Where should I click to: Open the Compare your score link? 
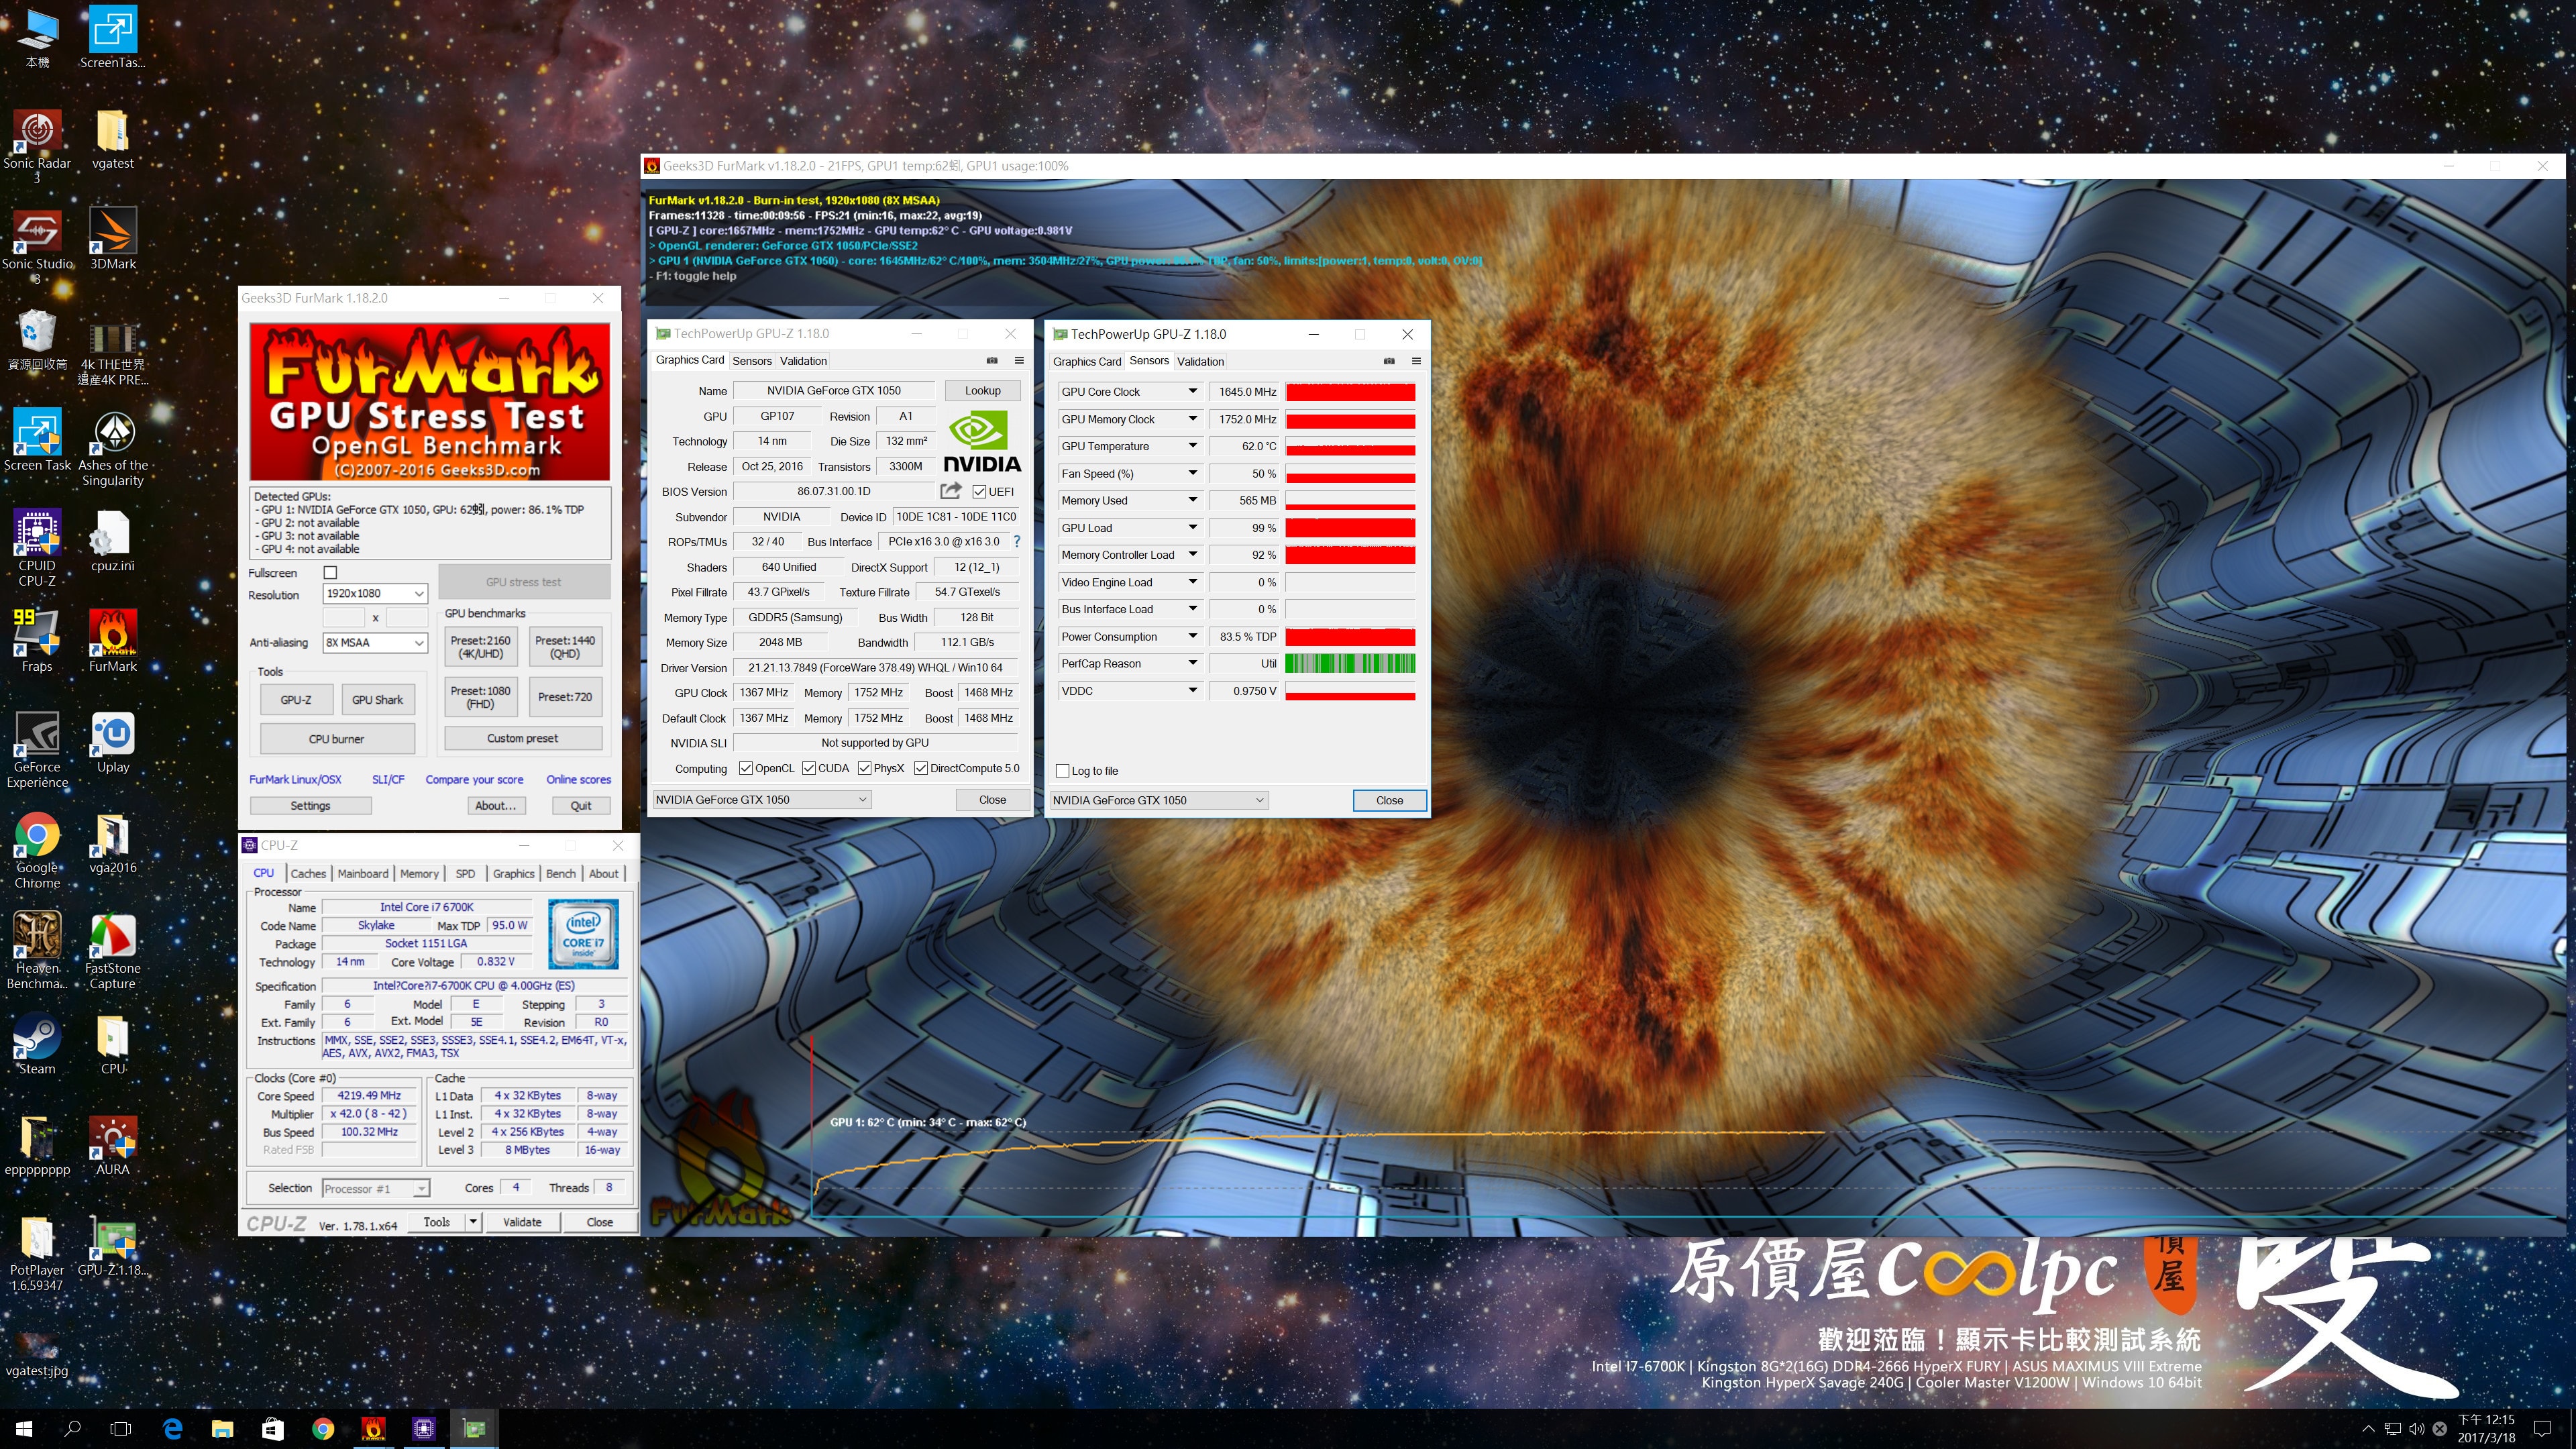474,779
